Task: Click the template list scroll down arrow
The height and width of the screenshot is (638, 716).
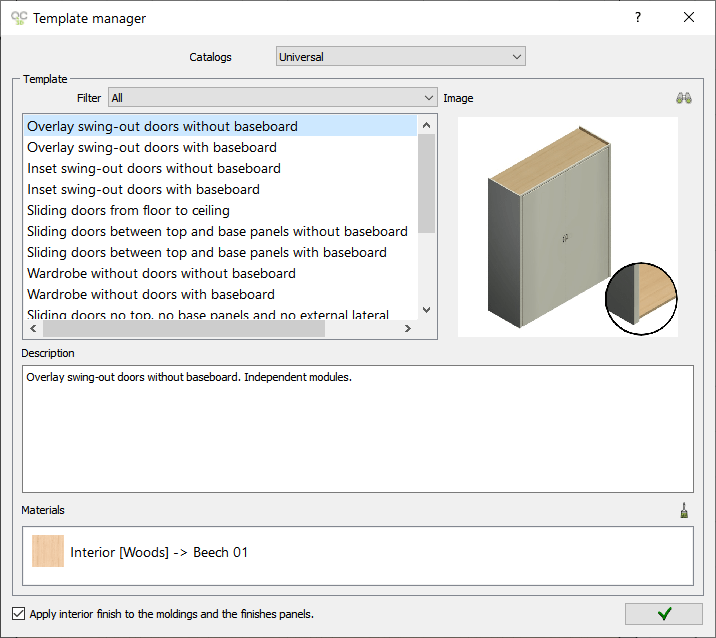Action: click(x=426, y=310)
